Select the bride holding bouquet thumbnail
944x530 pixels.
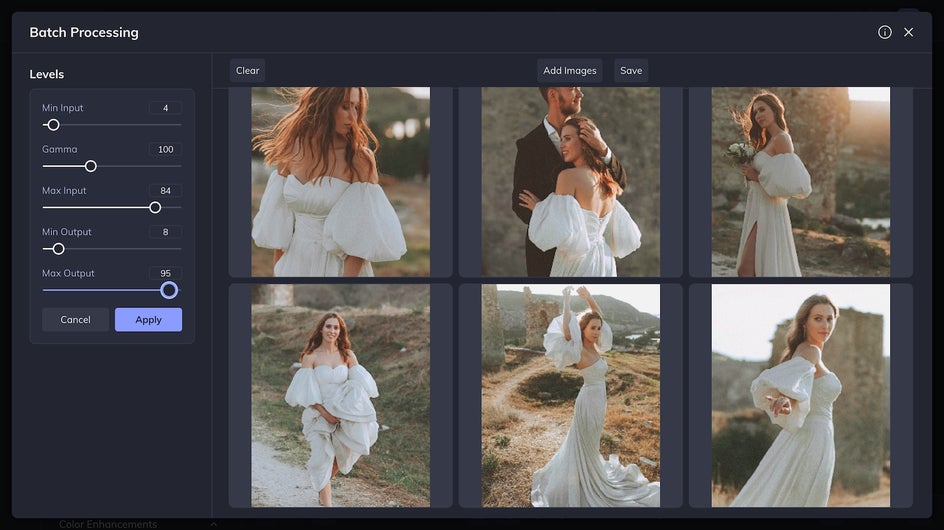tap(801, 182)
